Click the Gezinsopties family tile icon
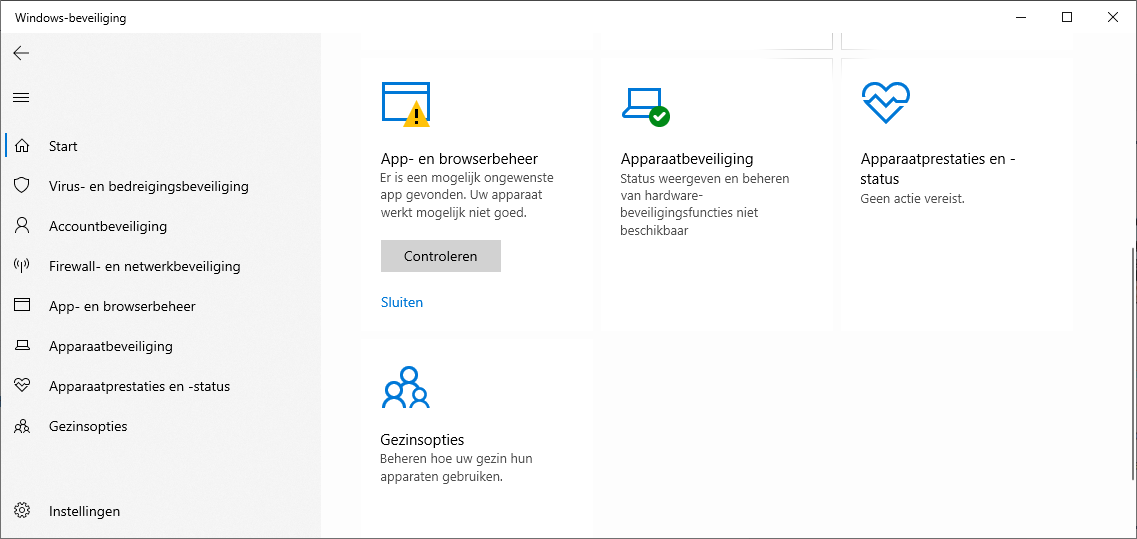 point(405,387)
